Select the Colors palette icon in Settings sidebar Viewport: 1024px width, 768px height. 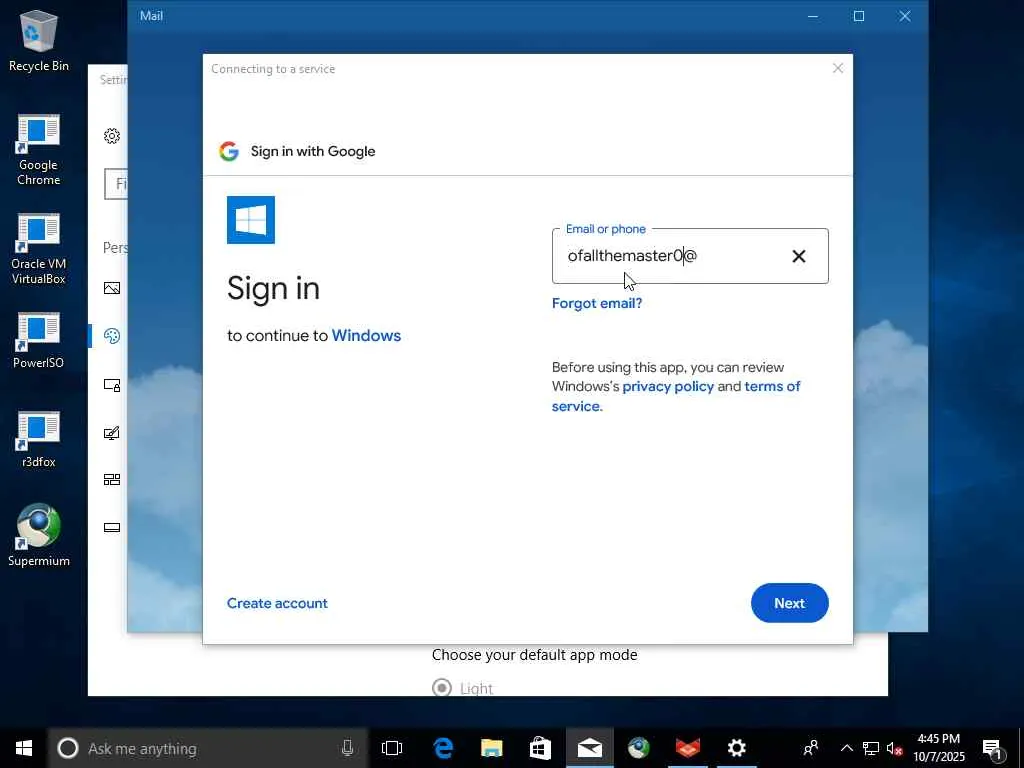[112, 336]
